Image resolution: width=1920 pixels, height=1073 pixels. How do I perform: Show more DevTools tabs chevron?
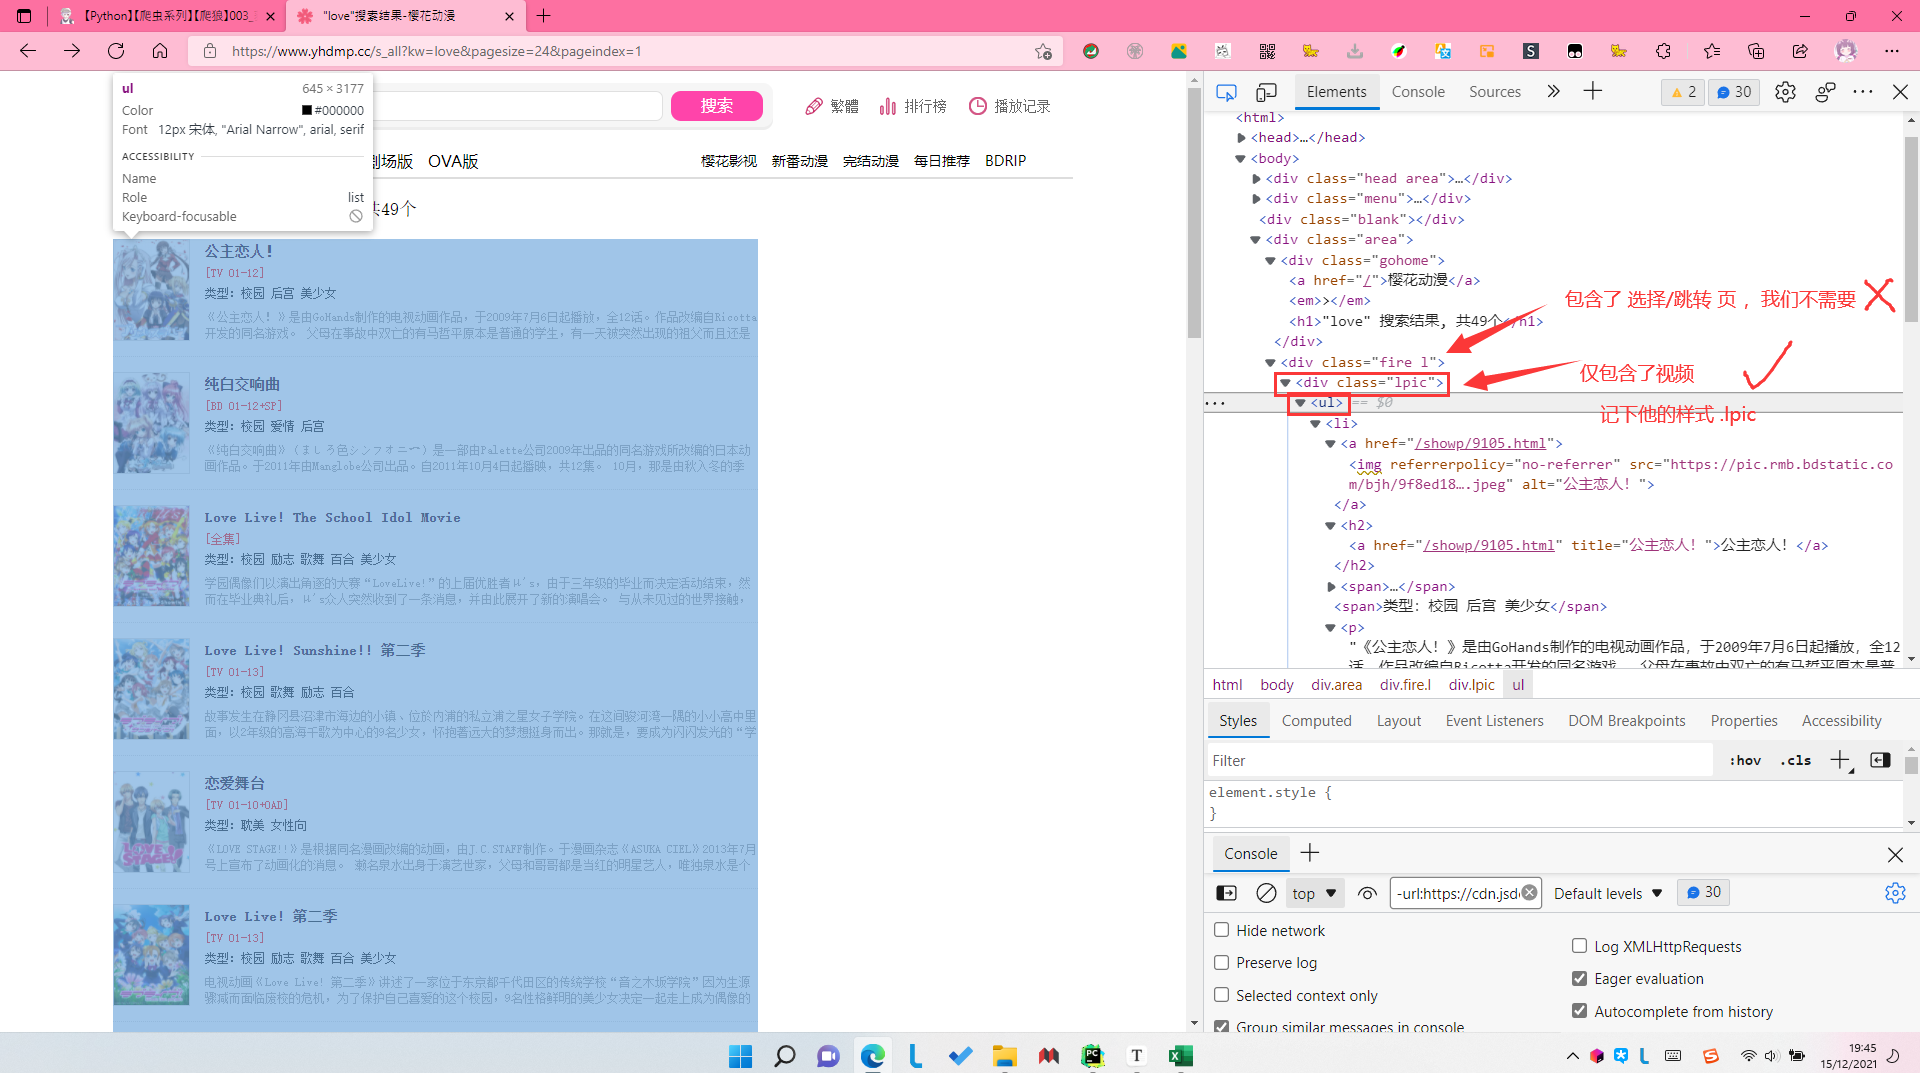(1553, 91)
